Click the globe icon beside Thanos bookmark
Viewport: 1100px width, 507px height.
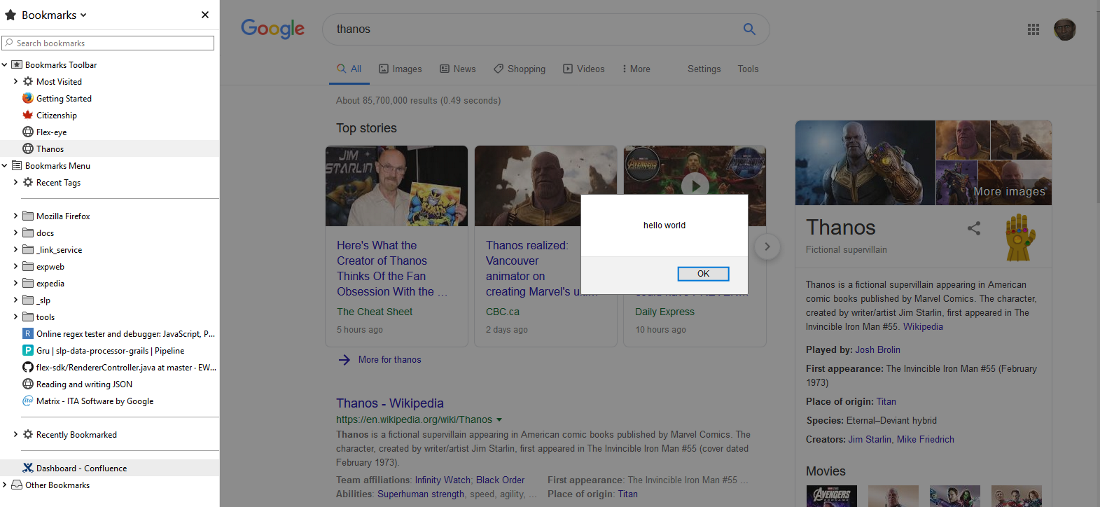coord(28,149)
